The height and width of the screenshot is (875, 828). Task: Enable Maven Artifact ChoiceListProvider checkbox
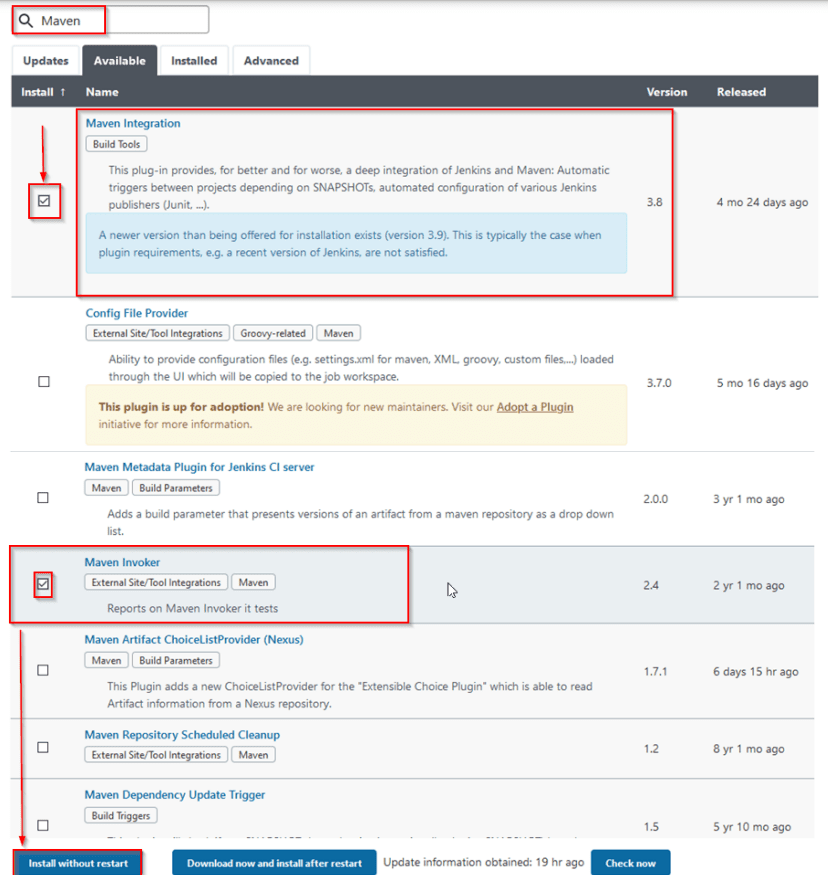[x=43, y=670]
